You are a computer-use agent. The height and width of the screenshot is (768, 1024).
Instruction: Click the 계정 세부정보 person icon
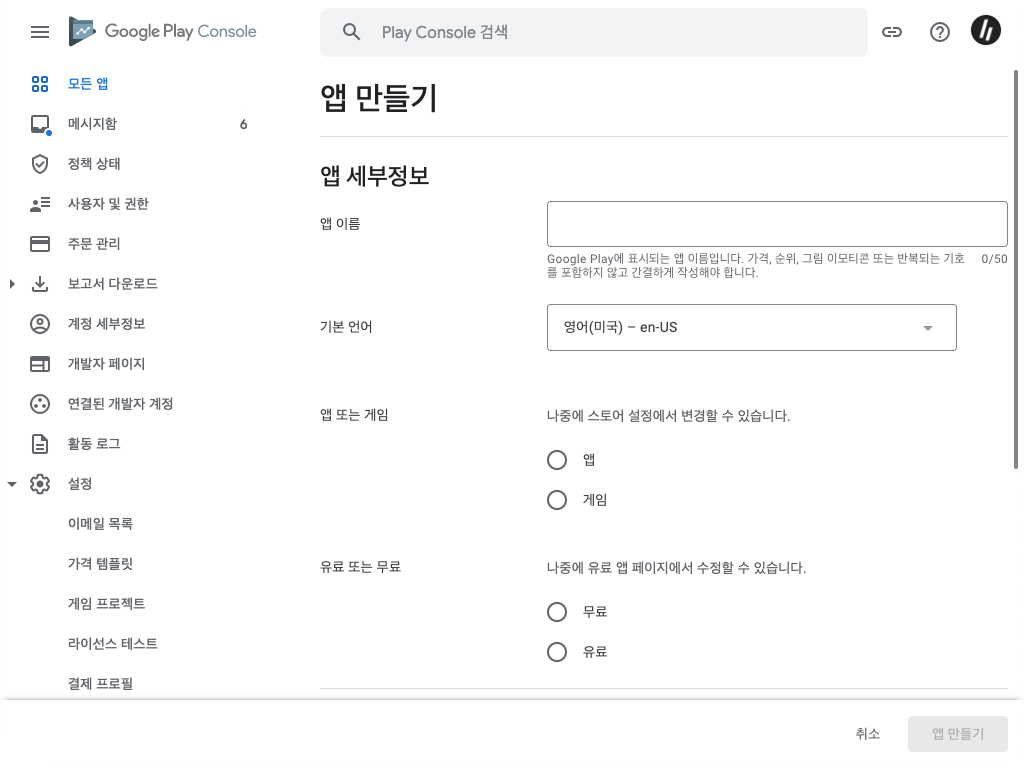[x=40, y=324]
